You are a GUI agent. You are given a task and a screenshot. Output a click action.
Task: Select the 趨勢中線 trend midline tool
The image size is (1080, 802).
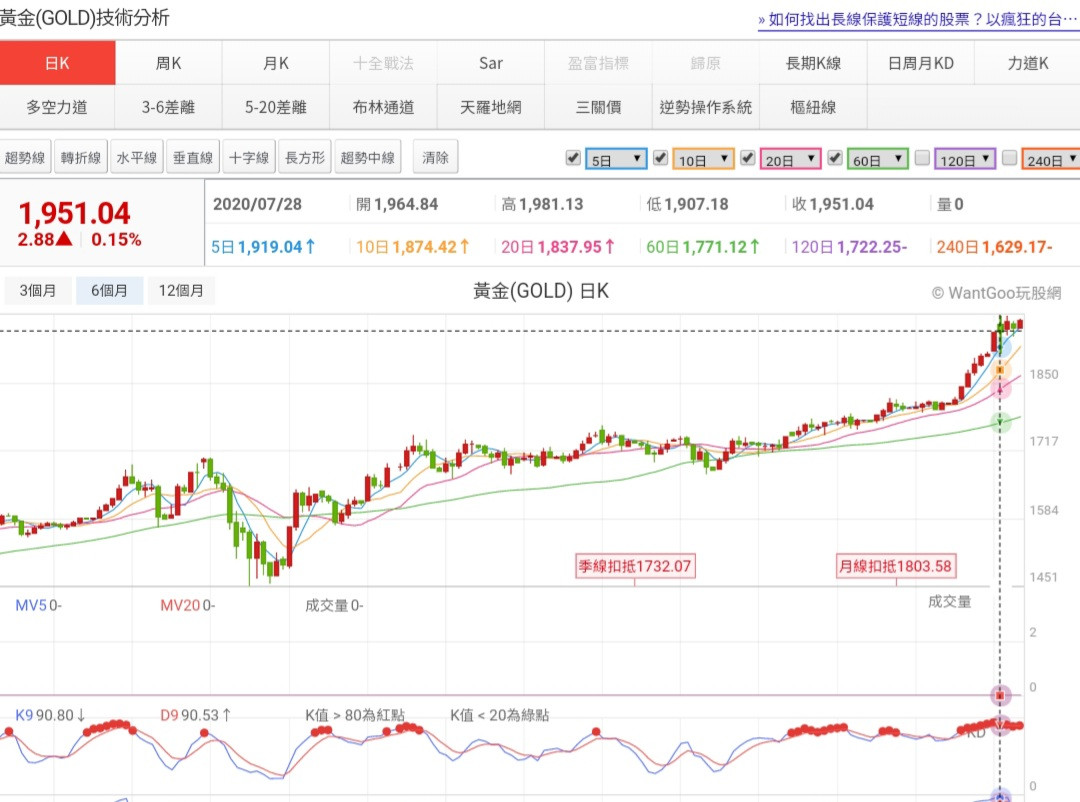point(369,158)
